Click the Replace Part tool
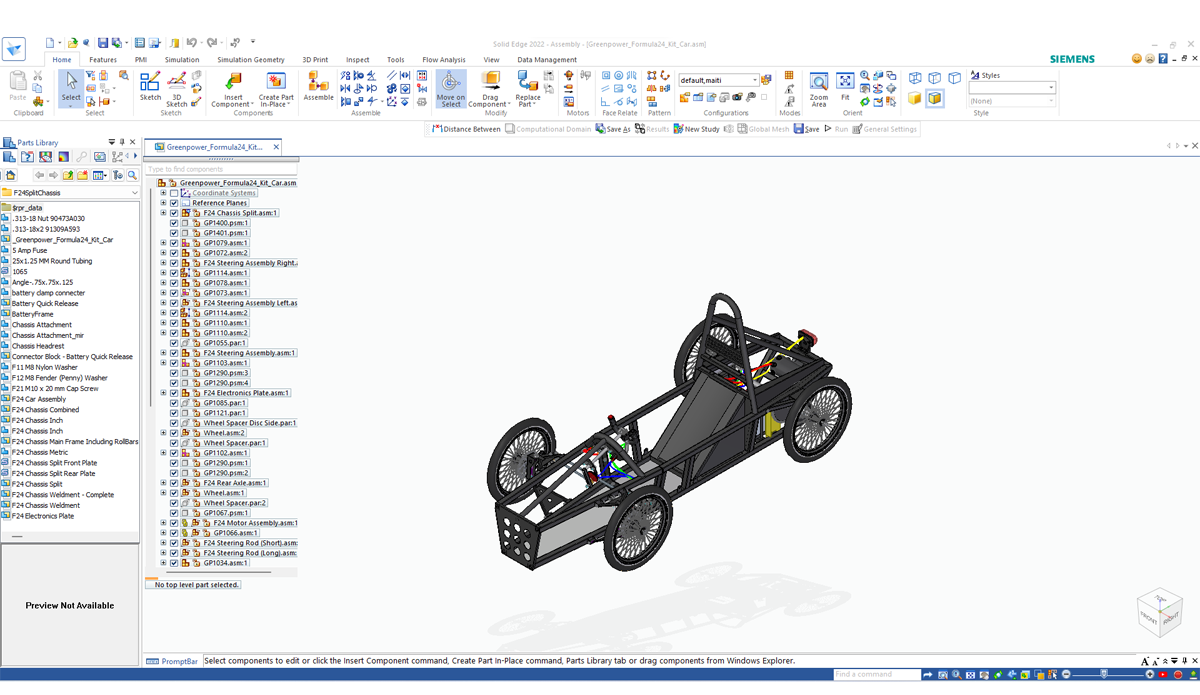This screenshot has width=1200, height=695. tap(528, 89)
